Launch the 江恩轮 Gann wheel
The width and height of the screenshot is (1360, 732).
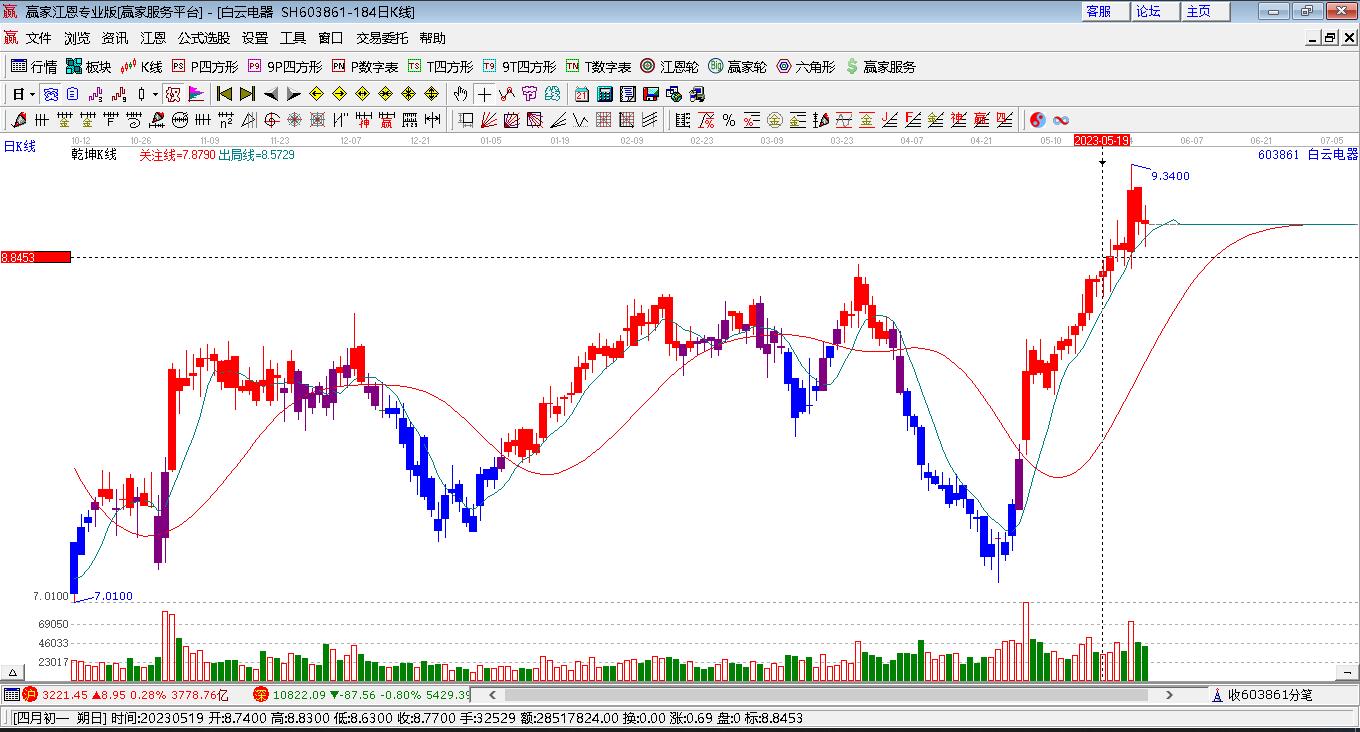[669, 67]
